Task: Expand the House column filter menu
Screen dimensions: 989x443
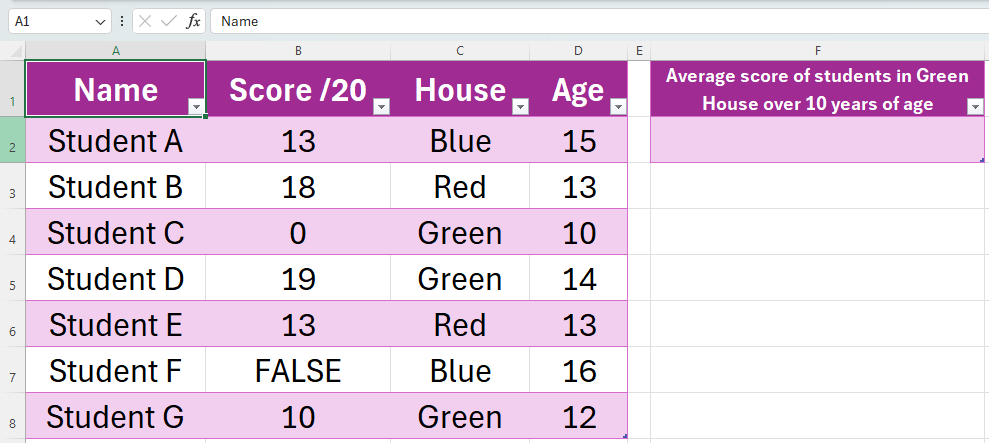Action: click(x=519, y=107)
